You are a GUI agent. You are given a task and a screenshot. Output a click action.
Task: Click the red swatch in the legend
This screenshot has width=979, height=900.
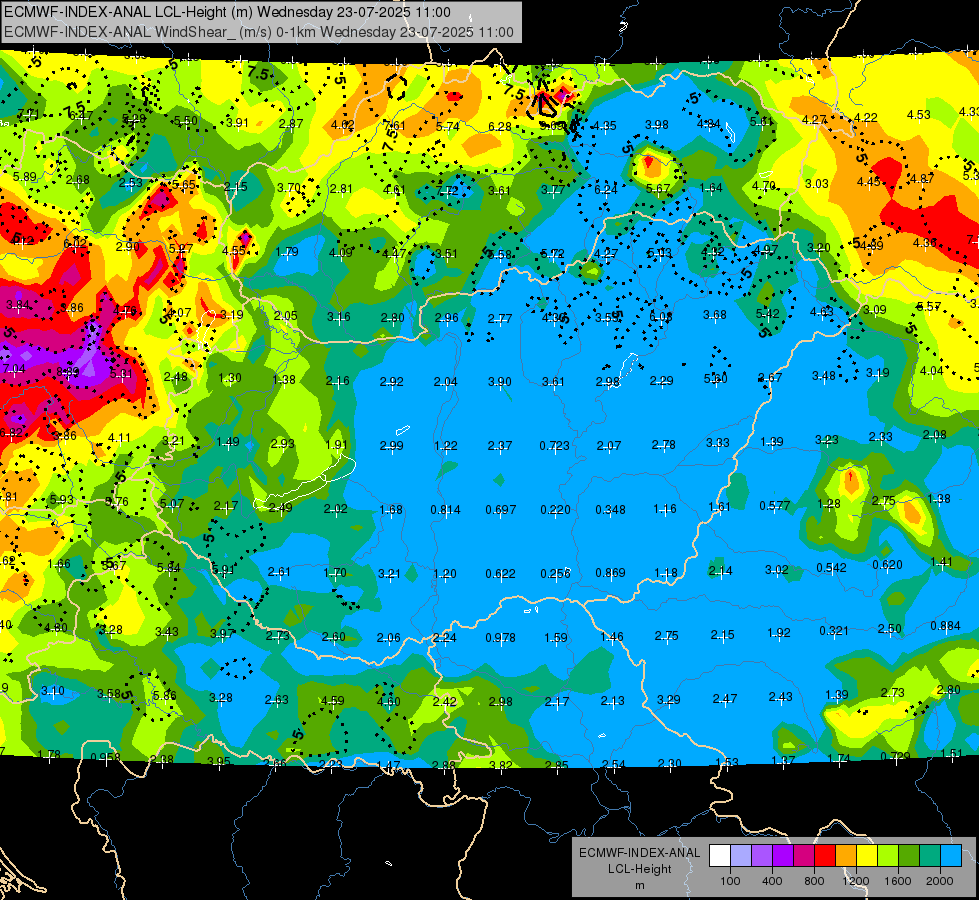coord(825,856)
